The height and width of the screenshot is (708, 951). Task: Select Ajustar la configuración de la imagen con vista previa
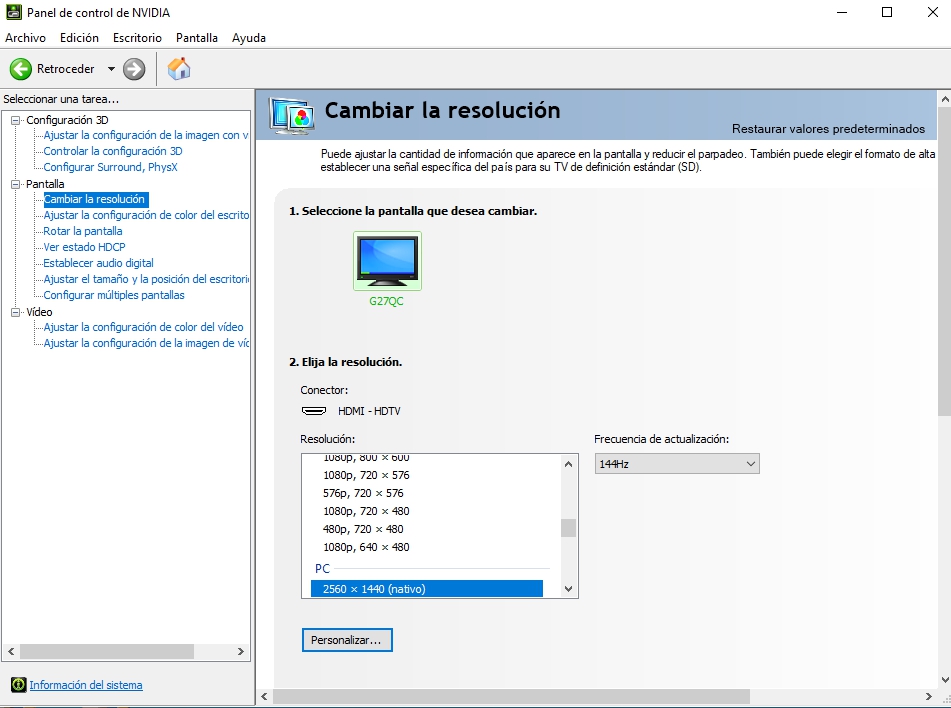146,135
